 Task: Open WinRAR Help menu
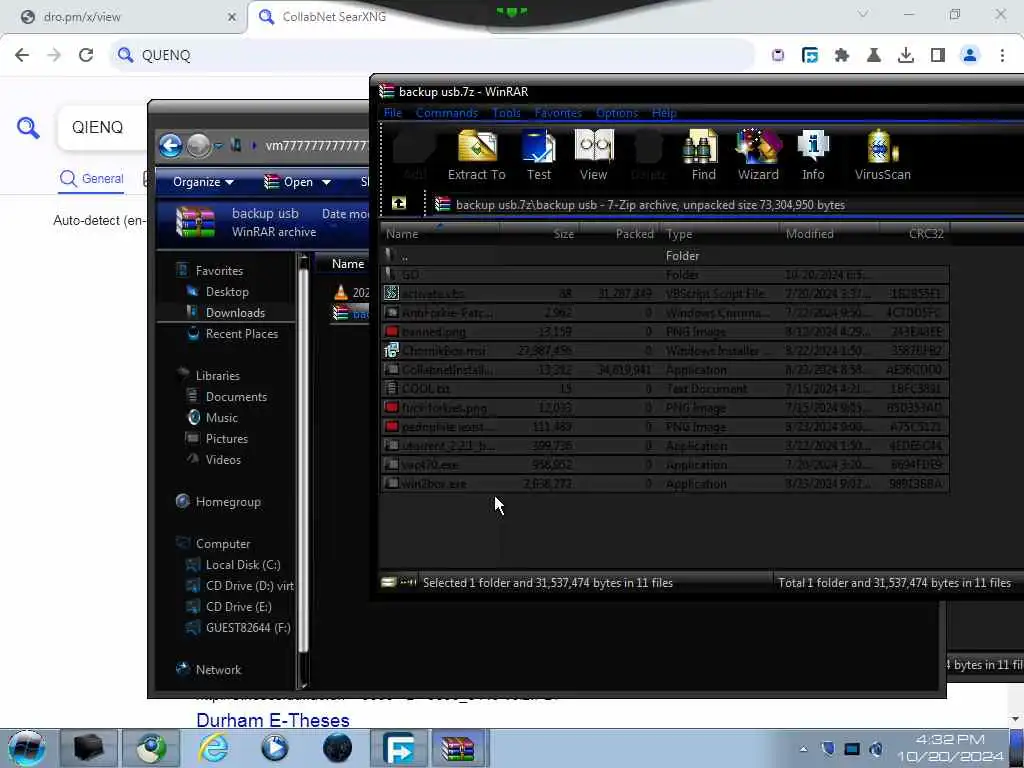664,113
